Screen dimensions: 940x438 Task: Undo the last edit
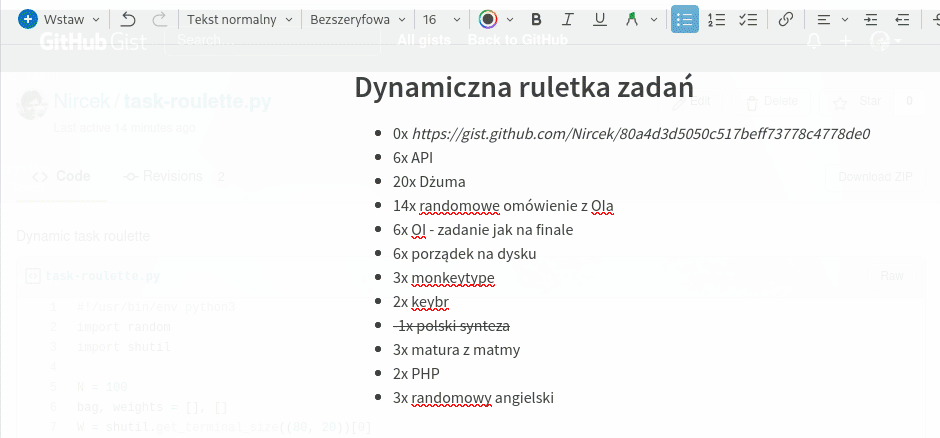(x=128, y=19)
